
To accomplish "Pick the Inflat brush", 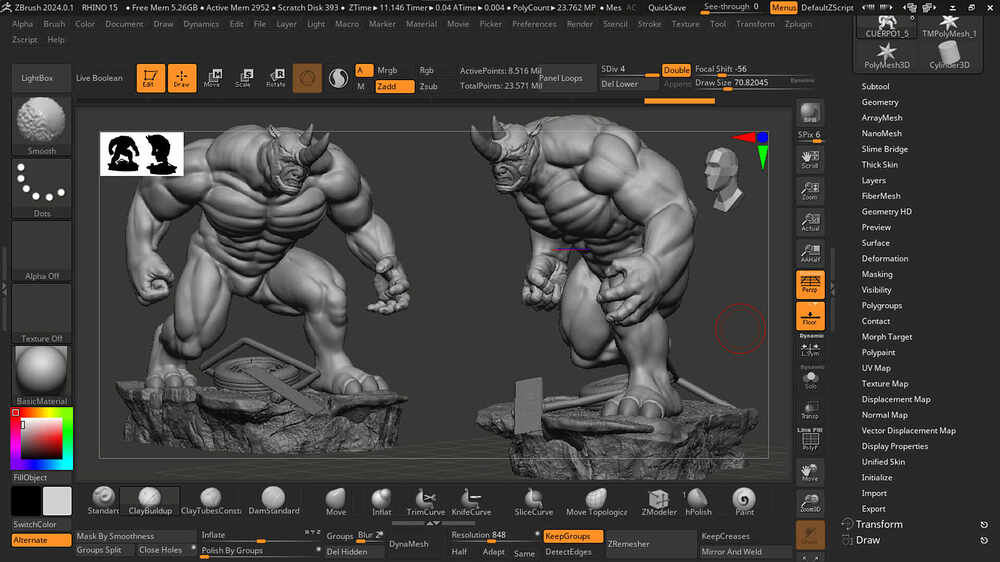I will click(x=381, y=501).
